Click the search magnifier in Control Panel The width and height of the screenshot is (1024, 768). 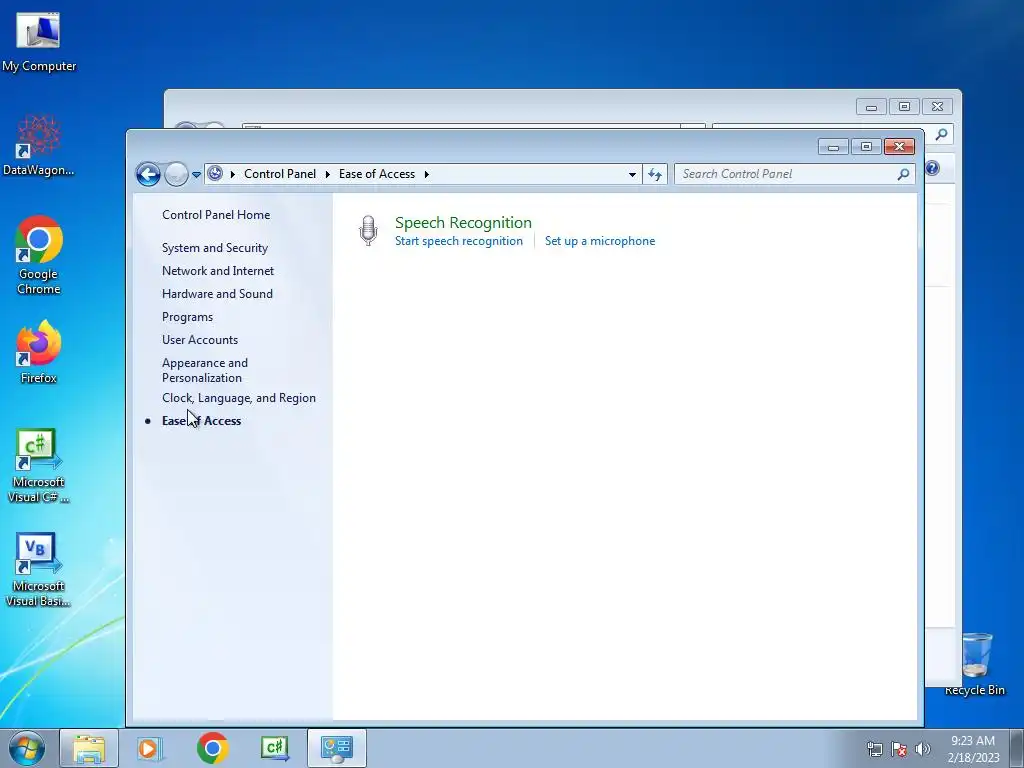click(x=904, y=174)
